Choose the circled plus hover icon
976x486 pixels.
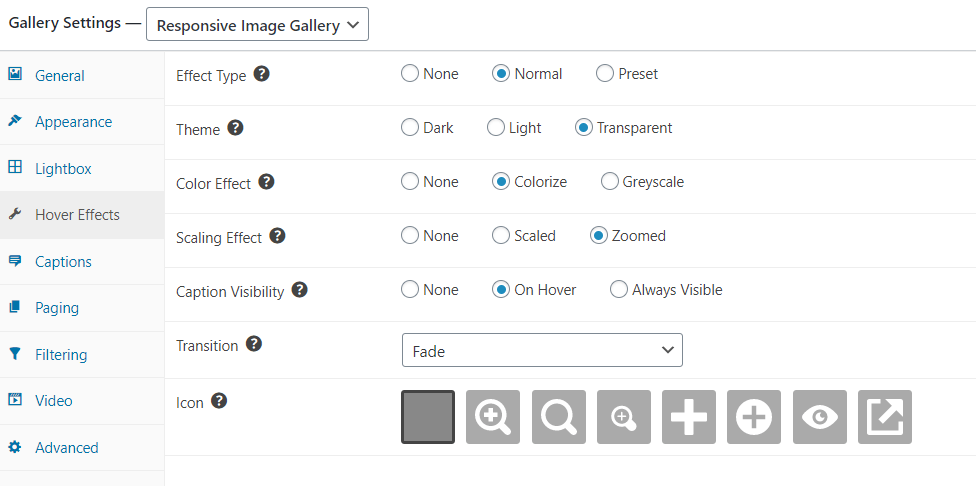[754, 417]
